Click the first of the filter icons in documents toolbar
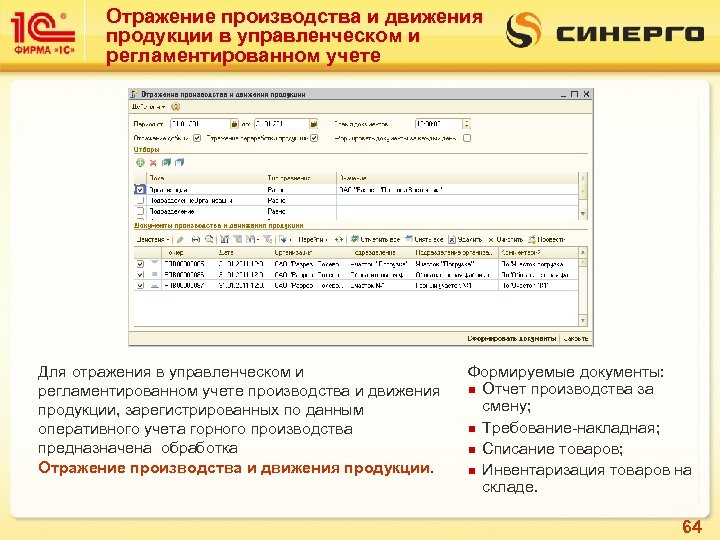The height and width of the screenshot is (540, 720). [x=224, y=239]
